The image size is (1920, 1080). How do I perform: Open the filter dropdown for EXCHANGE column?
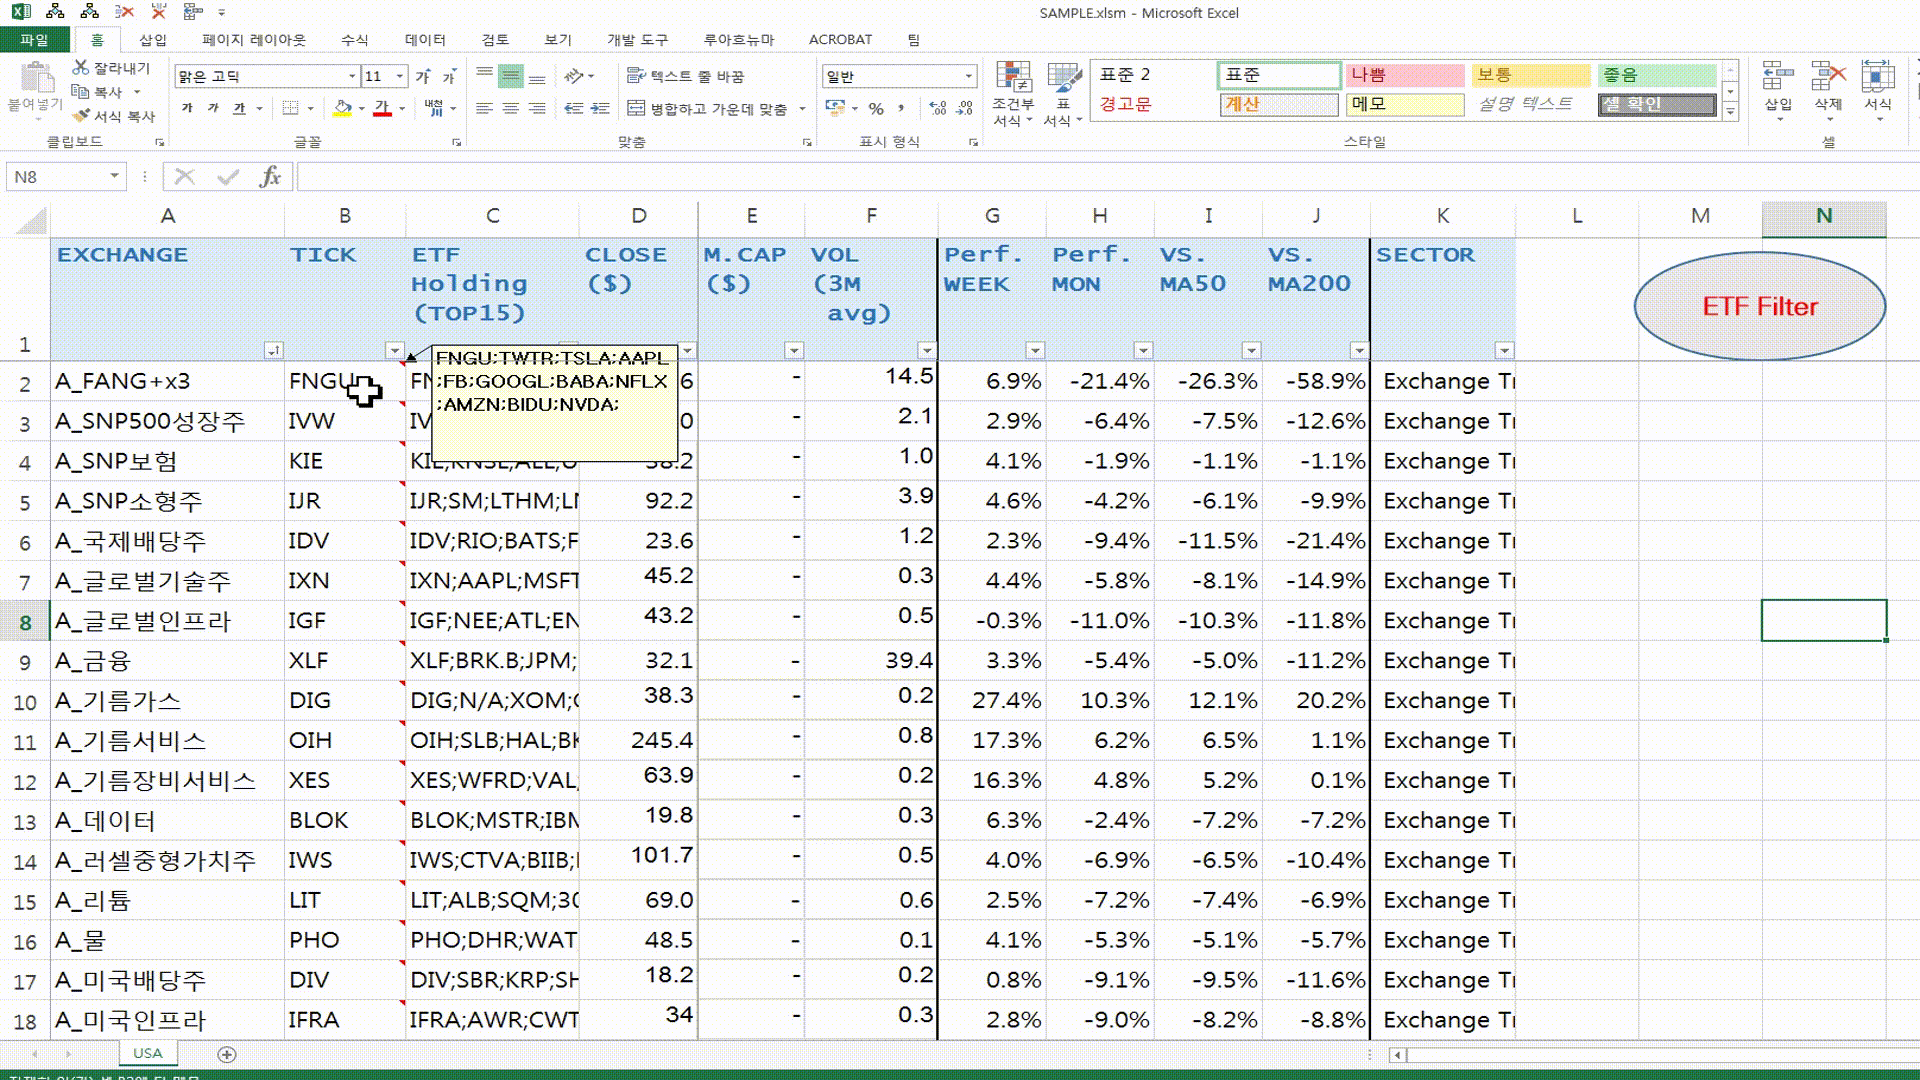[273, 350]
